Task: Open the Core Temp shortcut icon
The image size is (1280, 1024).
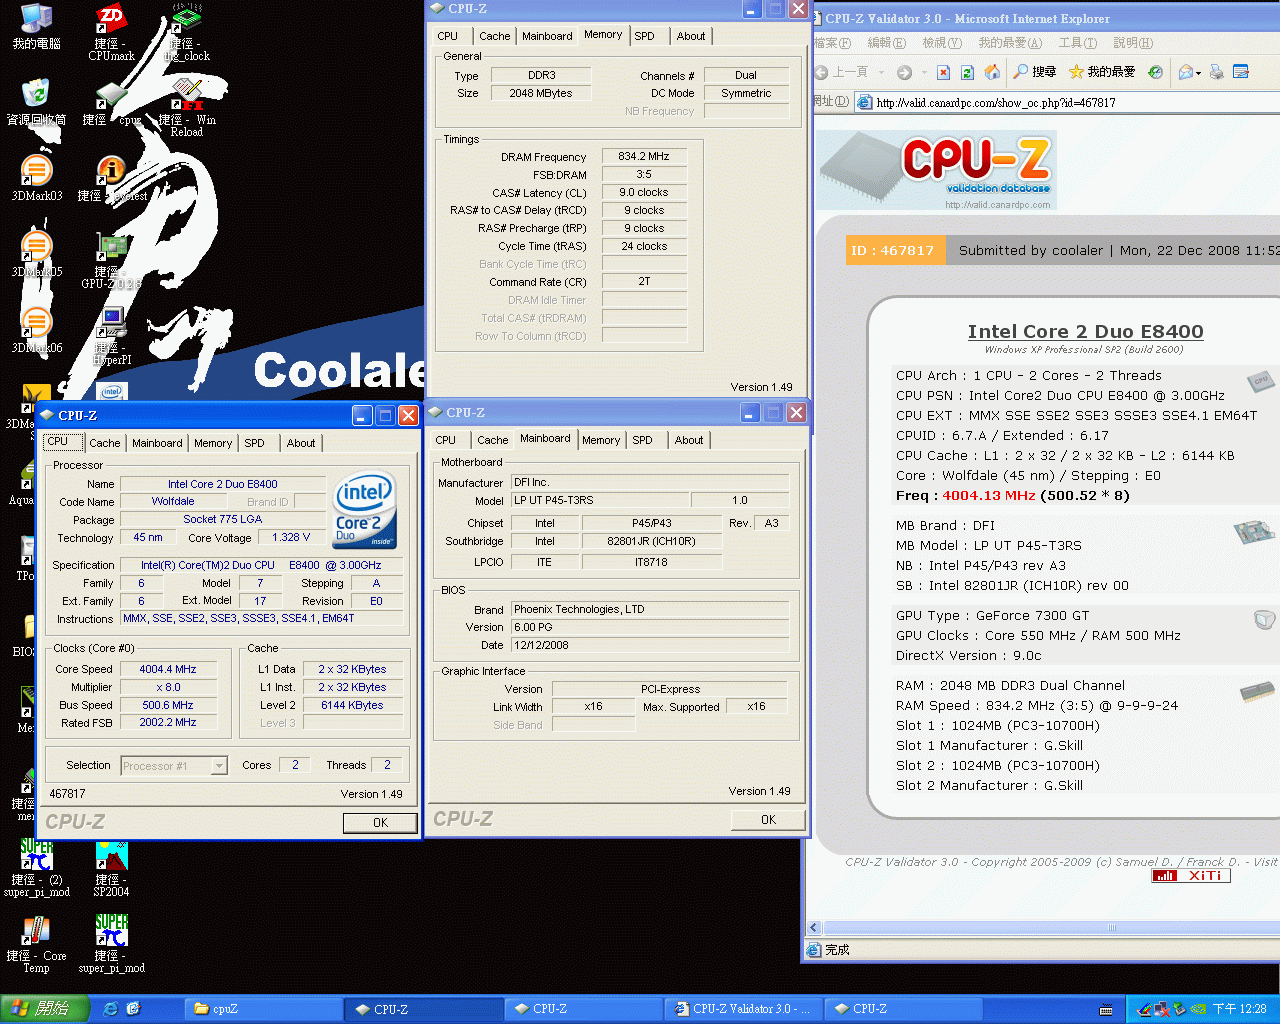Action: click(x=36, y=945)
